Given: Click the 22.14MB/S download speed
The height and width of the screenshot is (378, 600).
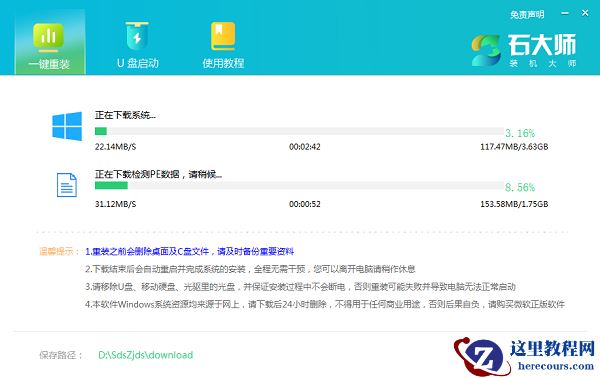Looking at the screenshot, I should [115, 147].
